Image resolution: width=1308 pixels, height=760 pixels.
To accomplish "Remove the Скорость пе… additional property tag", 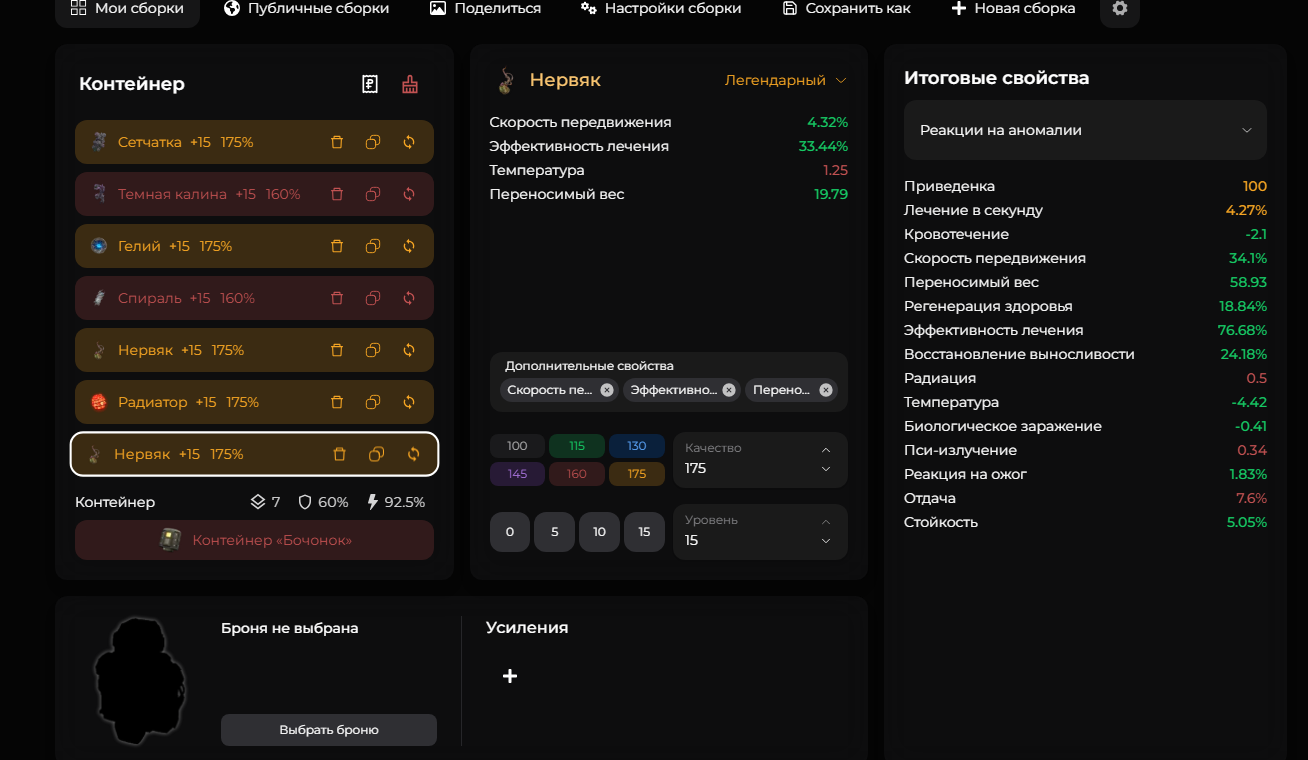I will point(607,390).
